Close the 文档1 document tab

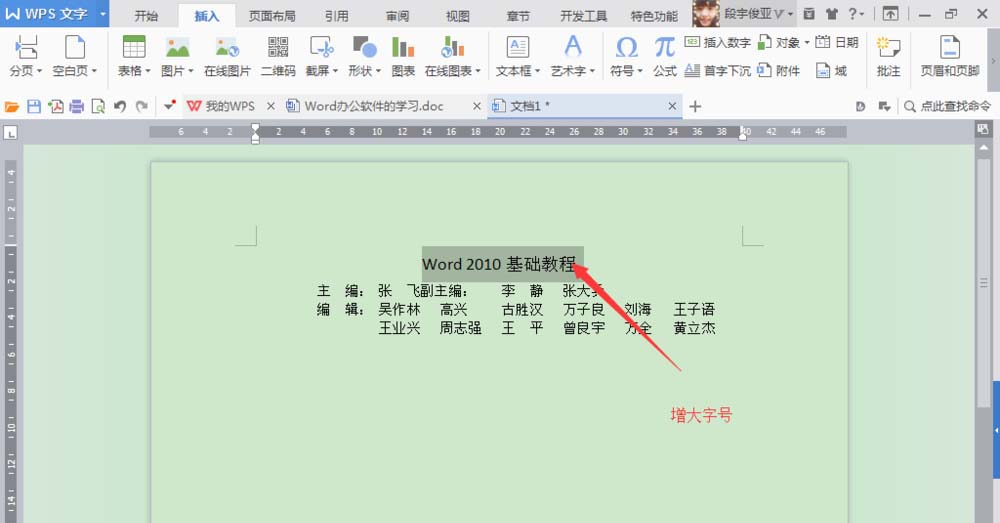tap(672, 107)
